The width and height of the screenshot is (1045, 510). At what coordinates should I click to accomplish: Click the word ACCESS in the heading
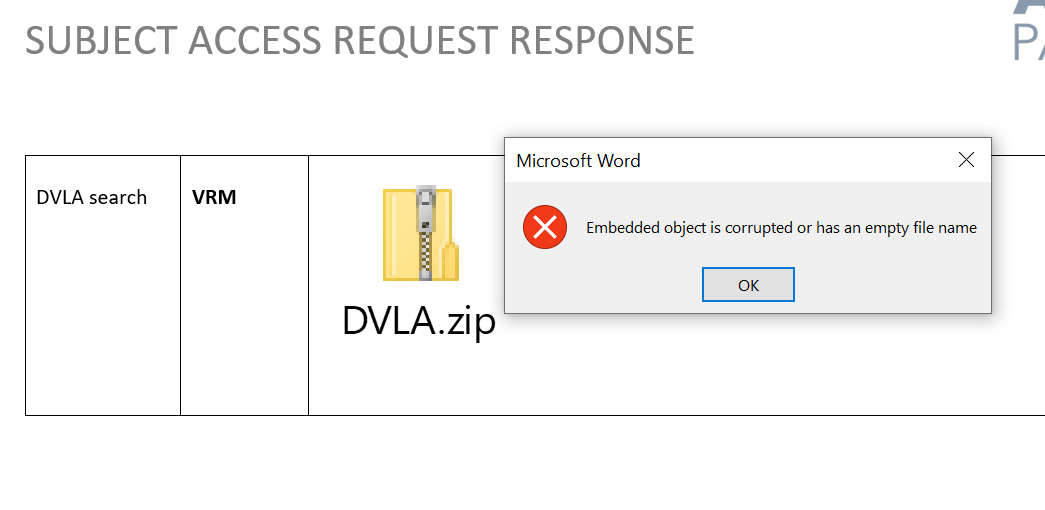tap(255, 40)
